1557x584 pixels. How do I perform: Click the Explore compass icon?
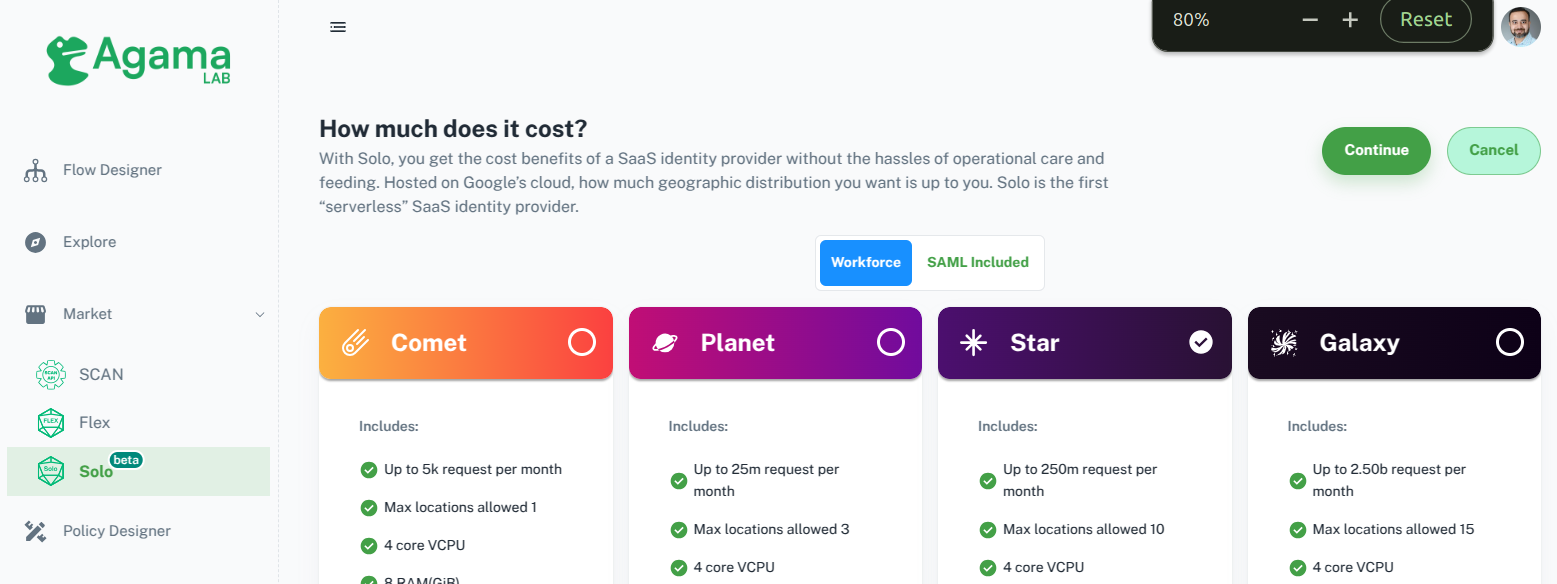pyautogui.click(x=36, y=242)
